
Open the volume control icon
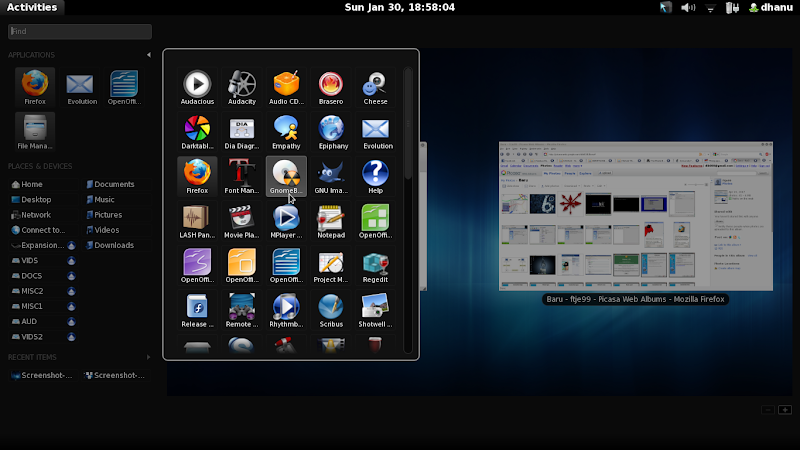point(688,7)
